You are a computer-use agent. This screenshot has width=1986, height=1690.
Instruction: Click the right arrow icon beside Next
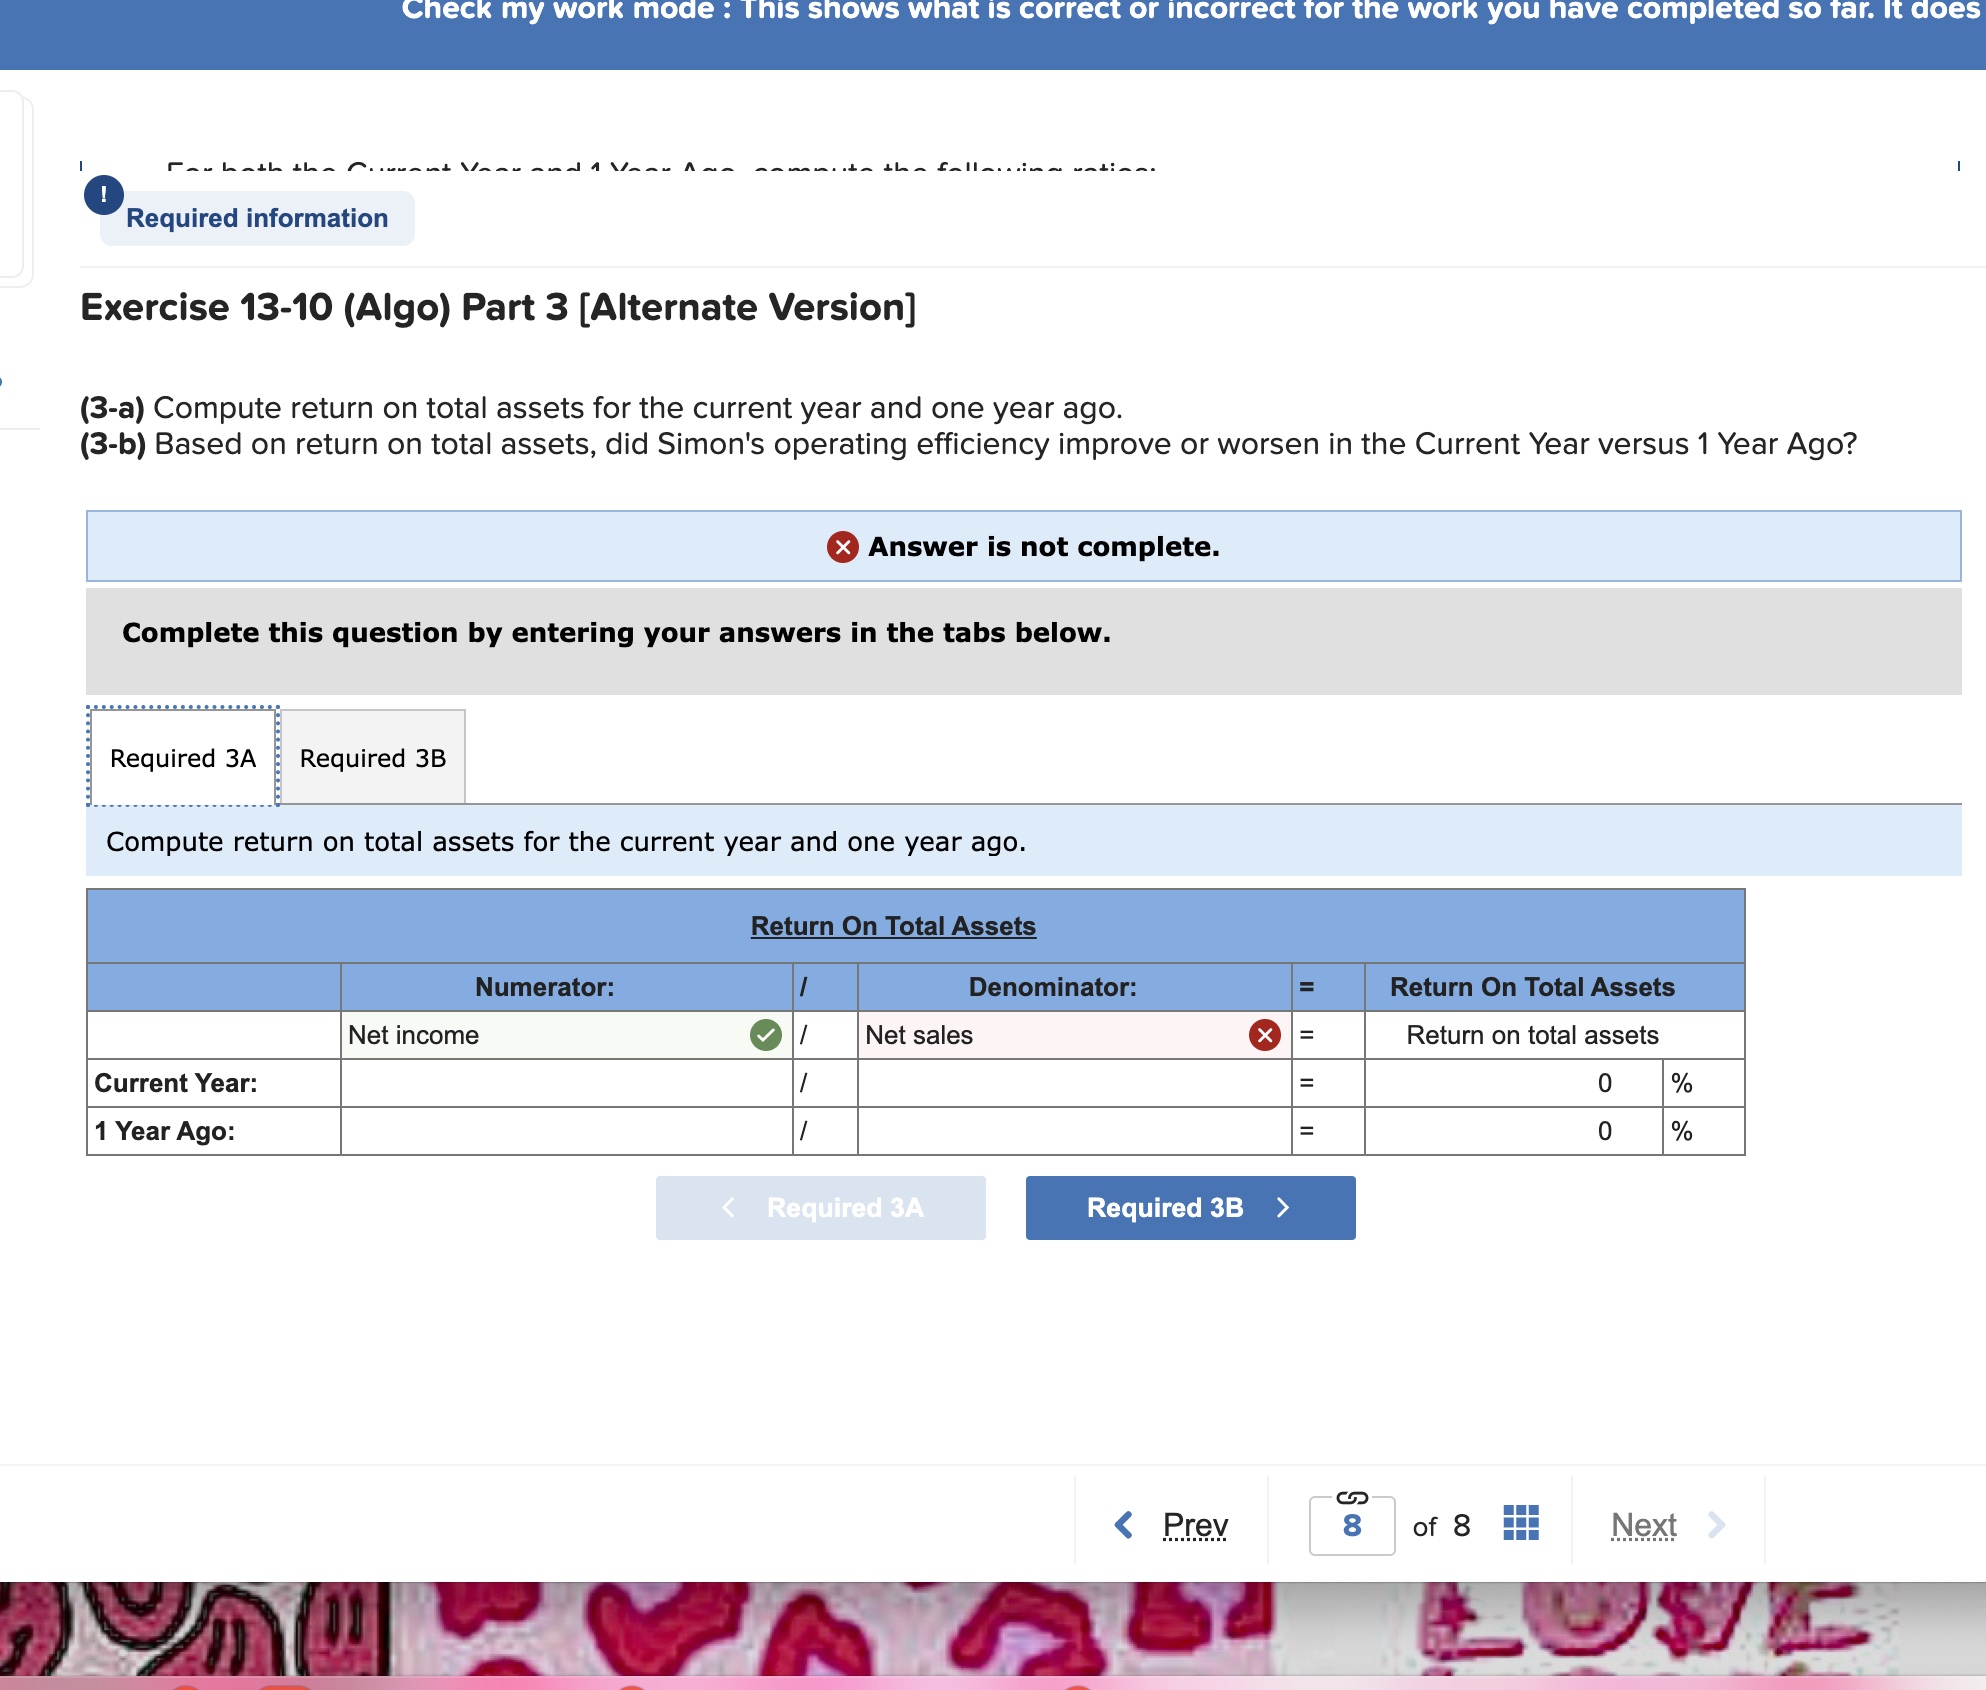coord(1717,1524)
